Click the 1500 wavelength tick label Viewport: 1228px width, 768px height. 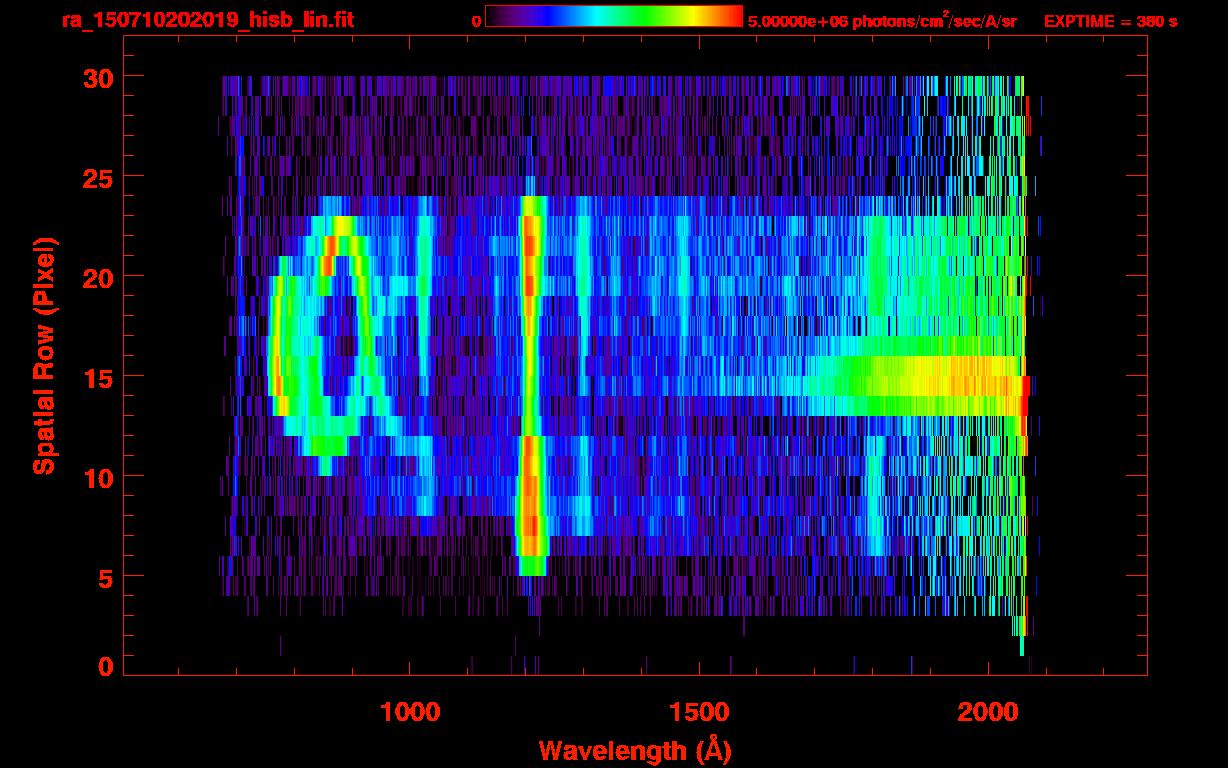[x=698, y=712]
